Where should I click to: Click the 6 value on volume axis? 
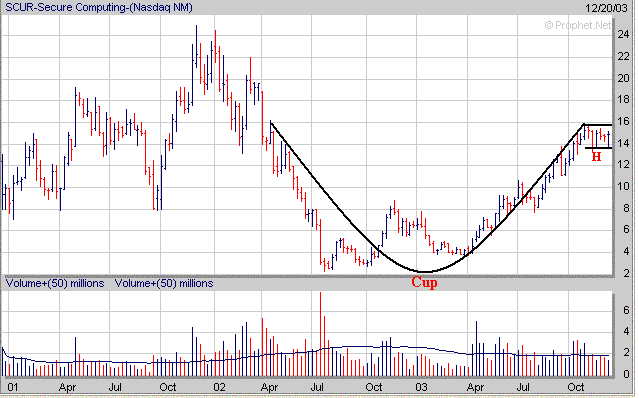pos(626,310)
